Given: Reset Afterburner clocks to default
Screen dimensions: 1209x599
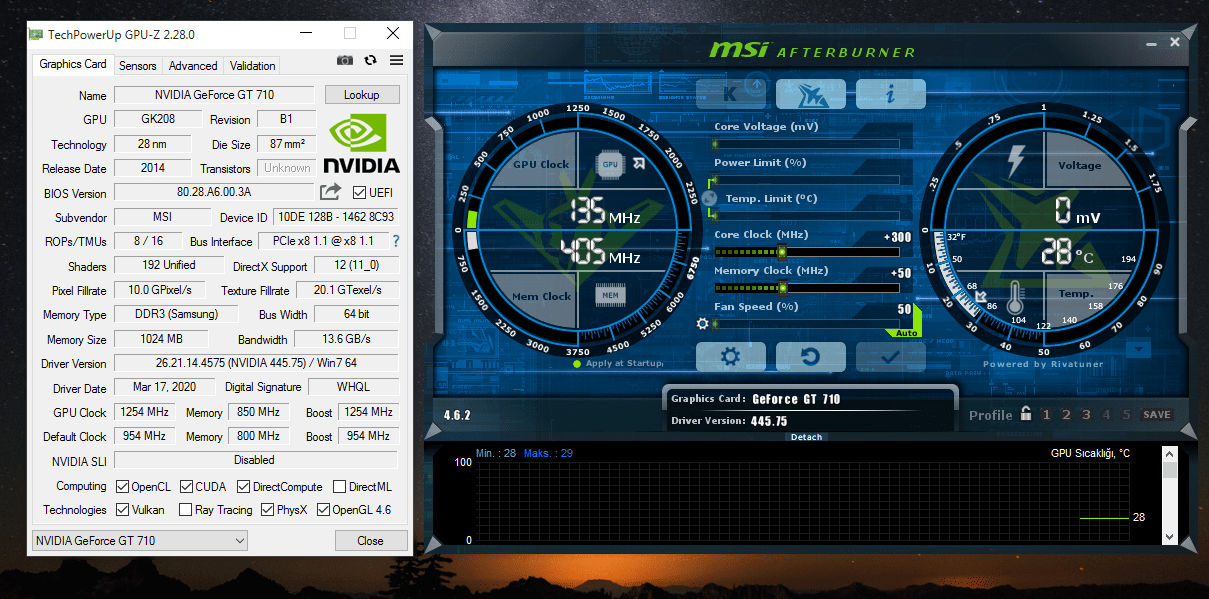Looking at the screenshot, I should coord(810,356).
